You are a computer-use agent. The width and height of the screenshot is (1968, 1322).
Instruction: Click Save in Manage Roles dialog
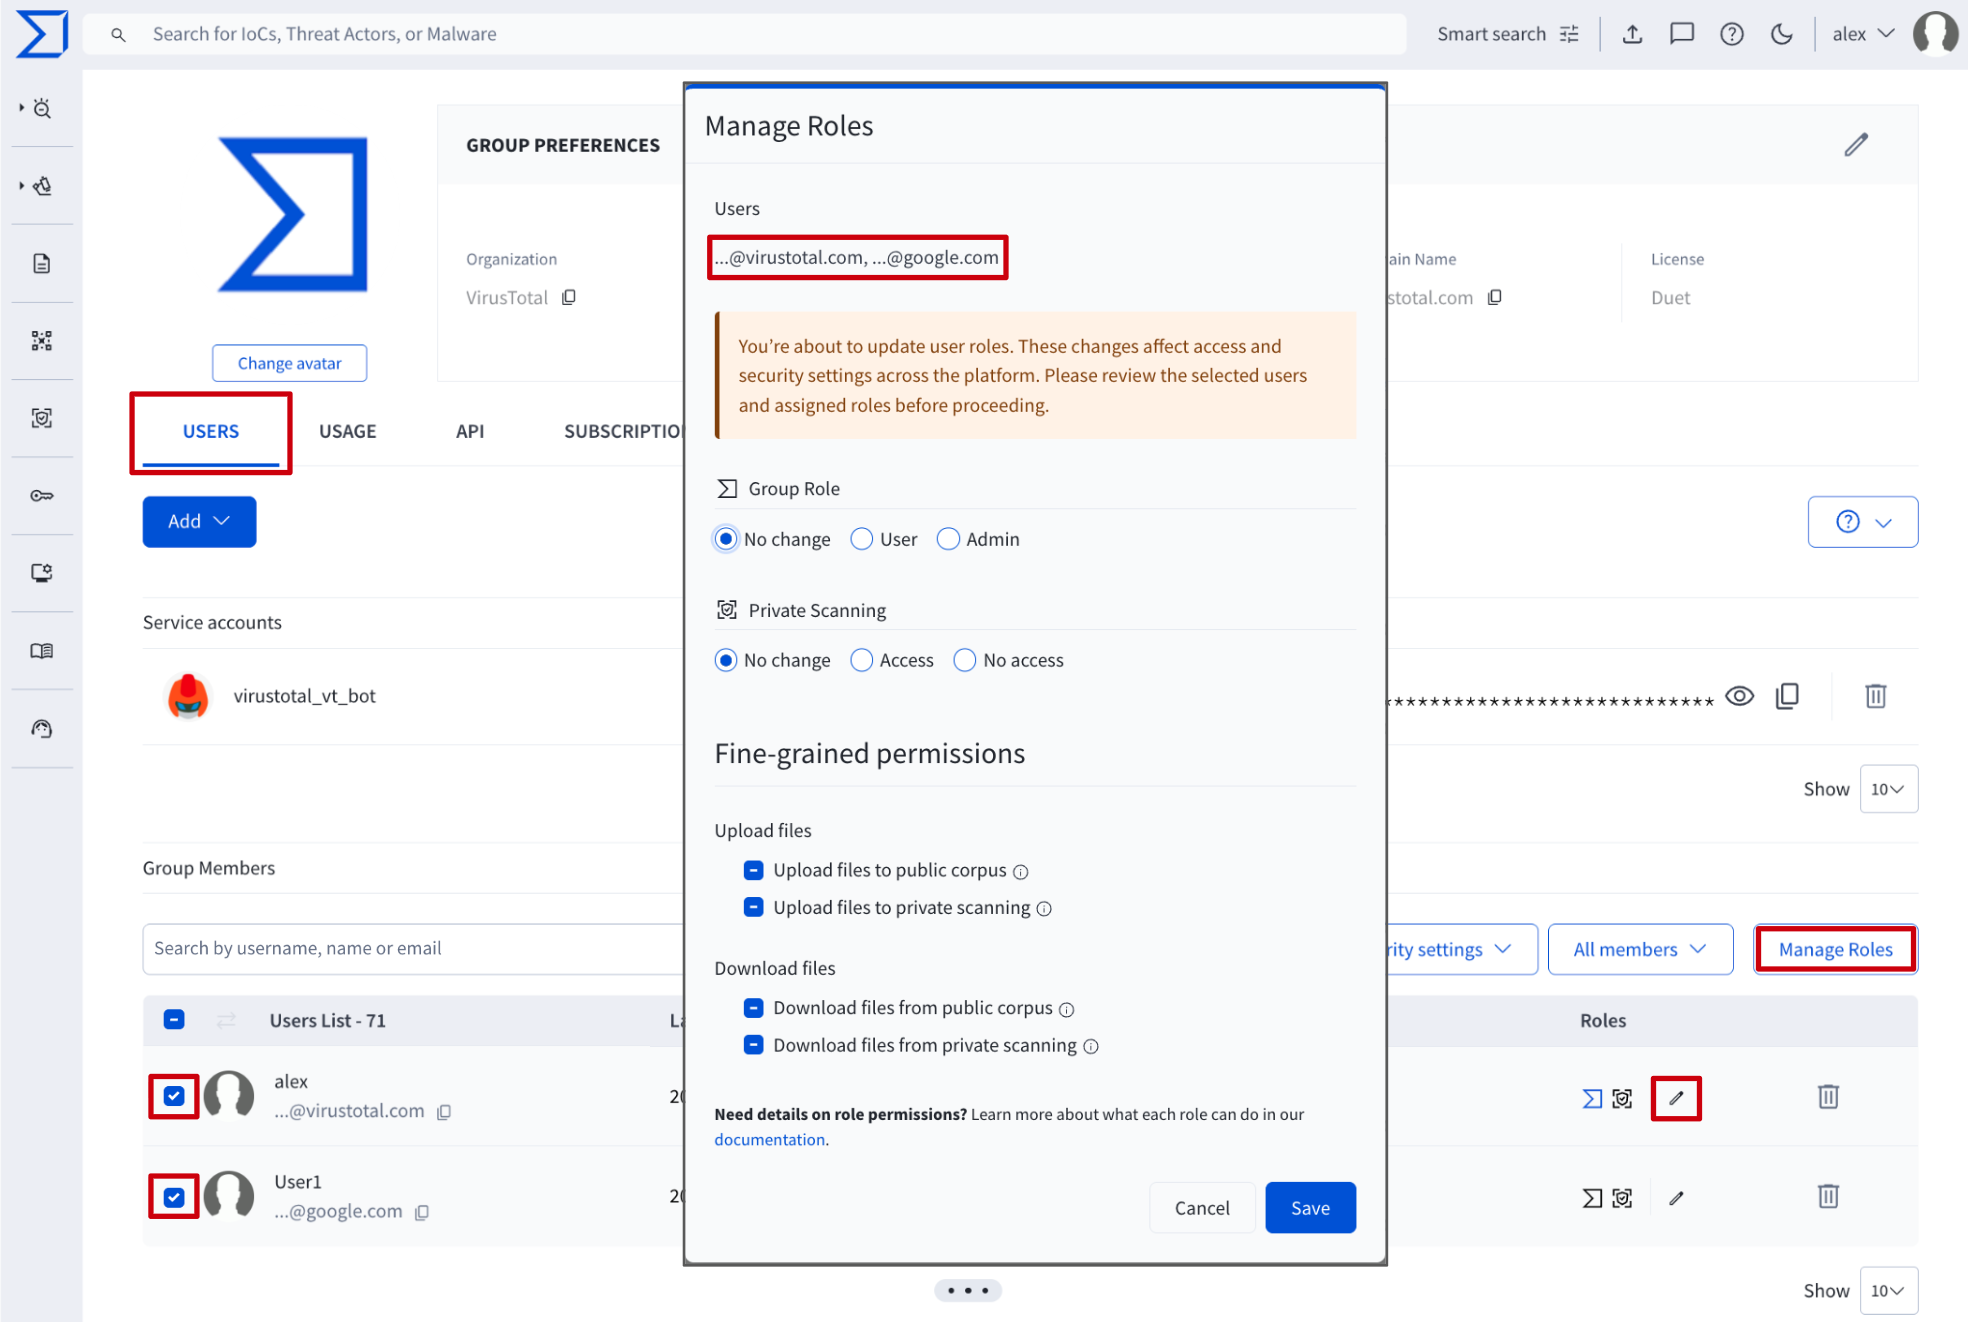point(1309,1207)
